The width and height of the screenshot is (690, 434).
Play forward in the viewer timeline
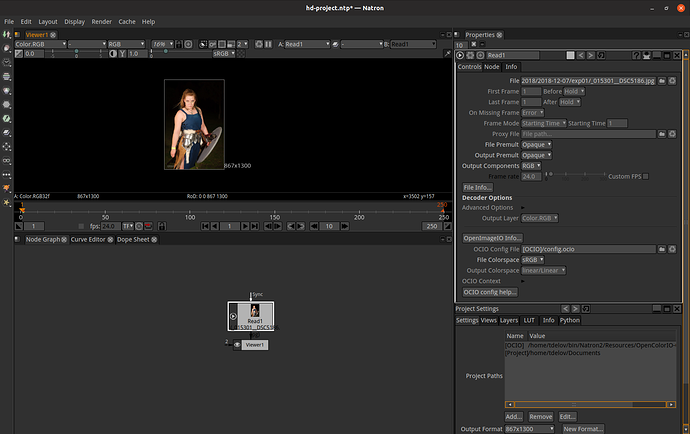(x=245, y=226)
